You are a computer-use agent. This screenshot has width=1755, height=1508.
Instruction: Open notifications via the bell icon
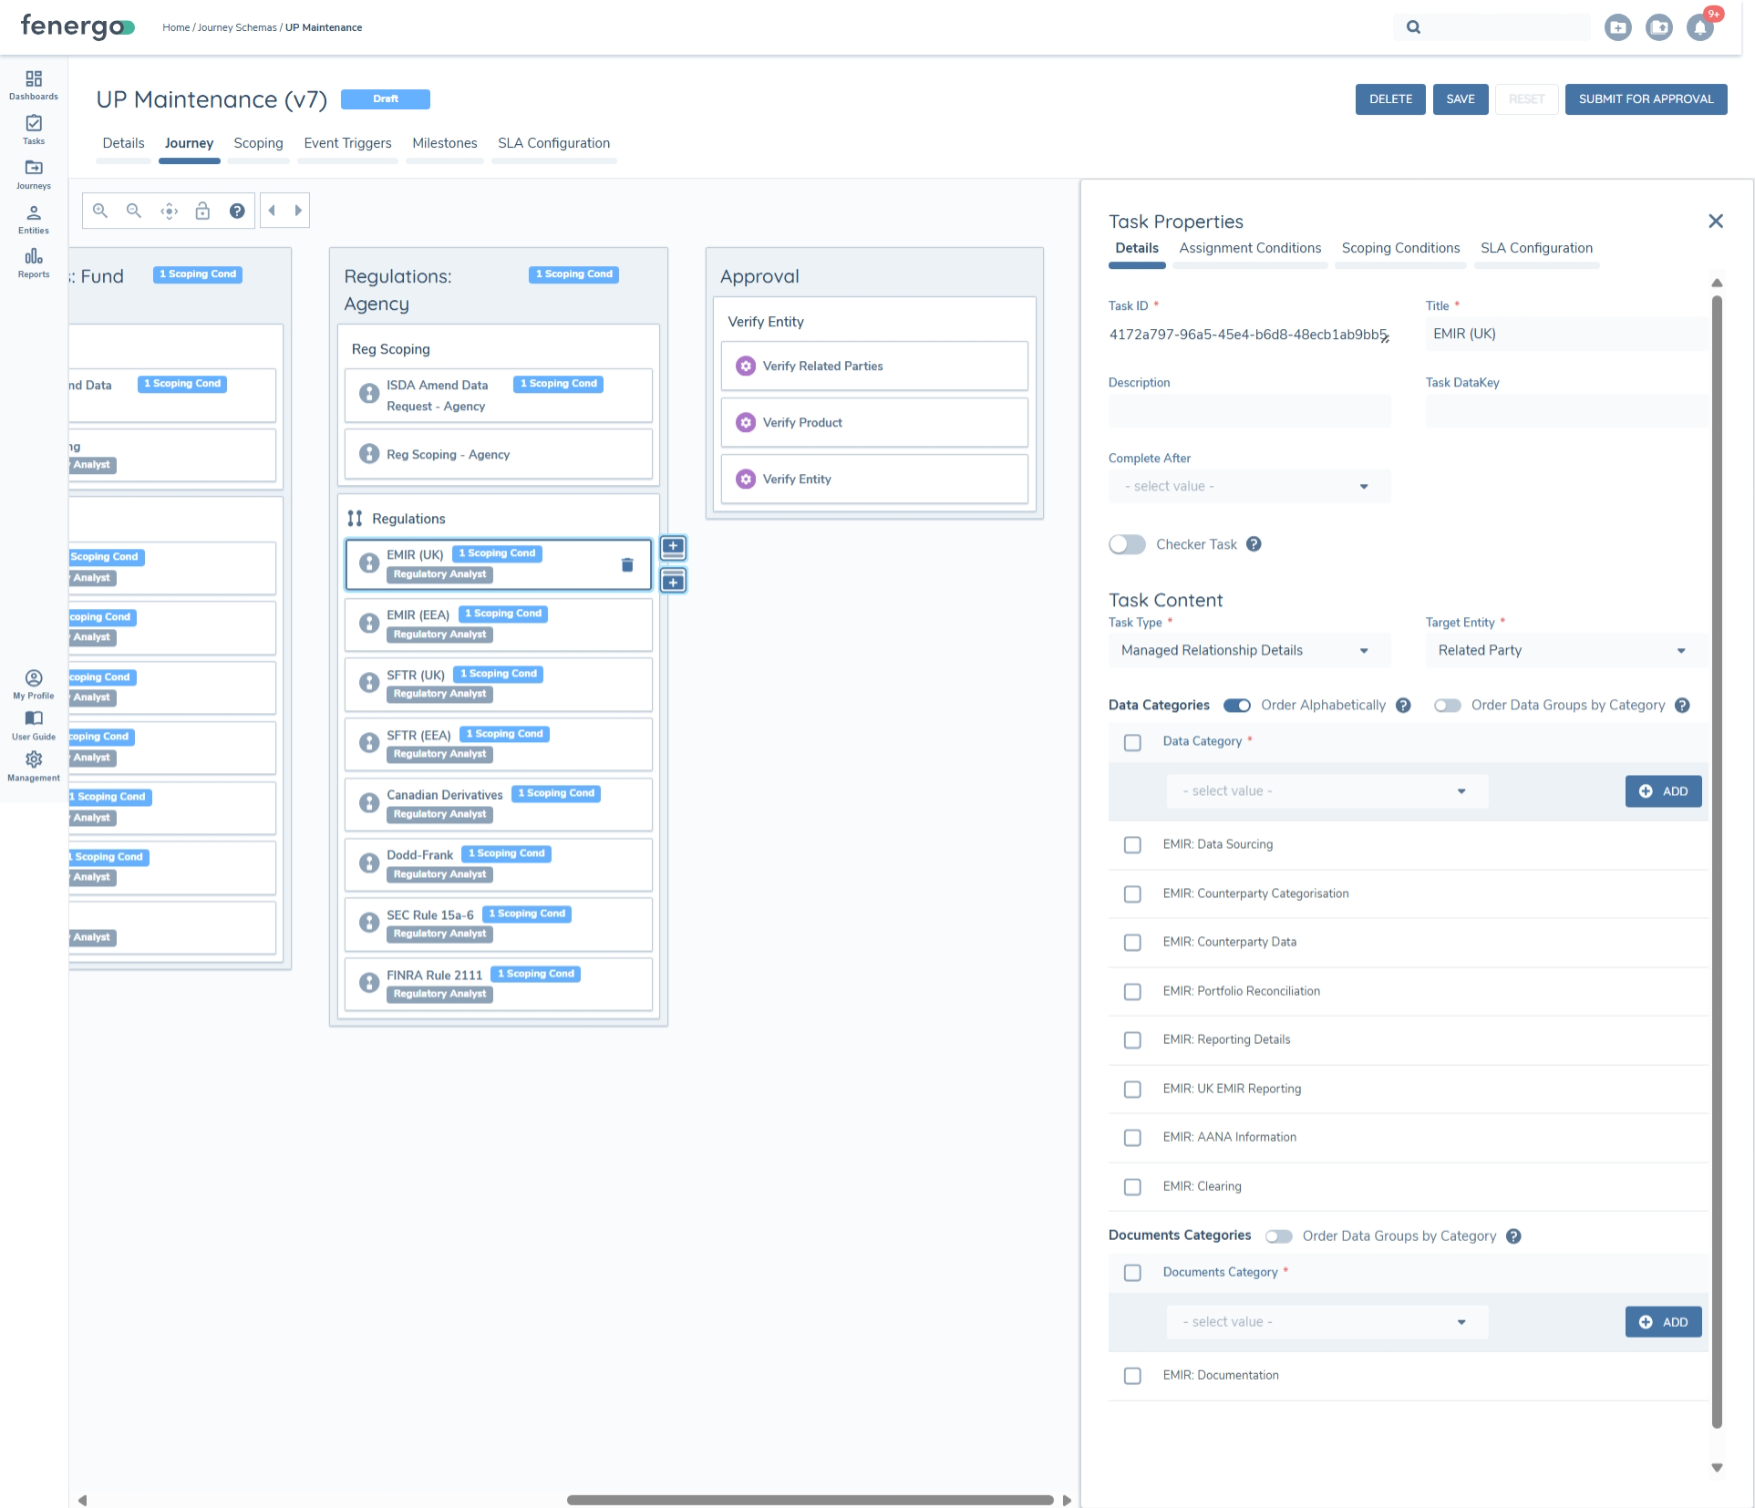(1700, 27)
